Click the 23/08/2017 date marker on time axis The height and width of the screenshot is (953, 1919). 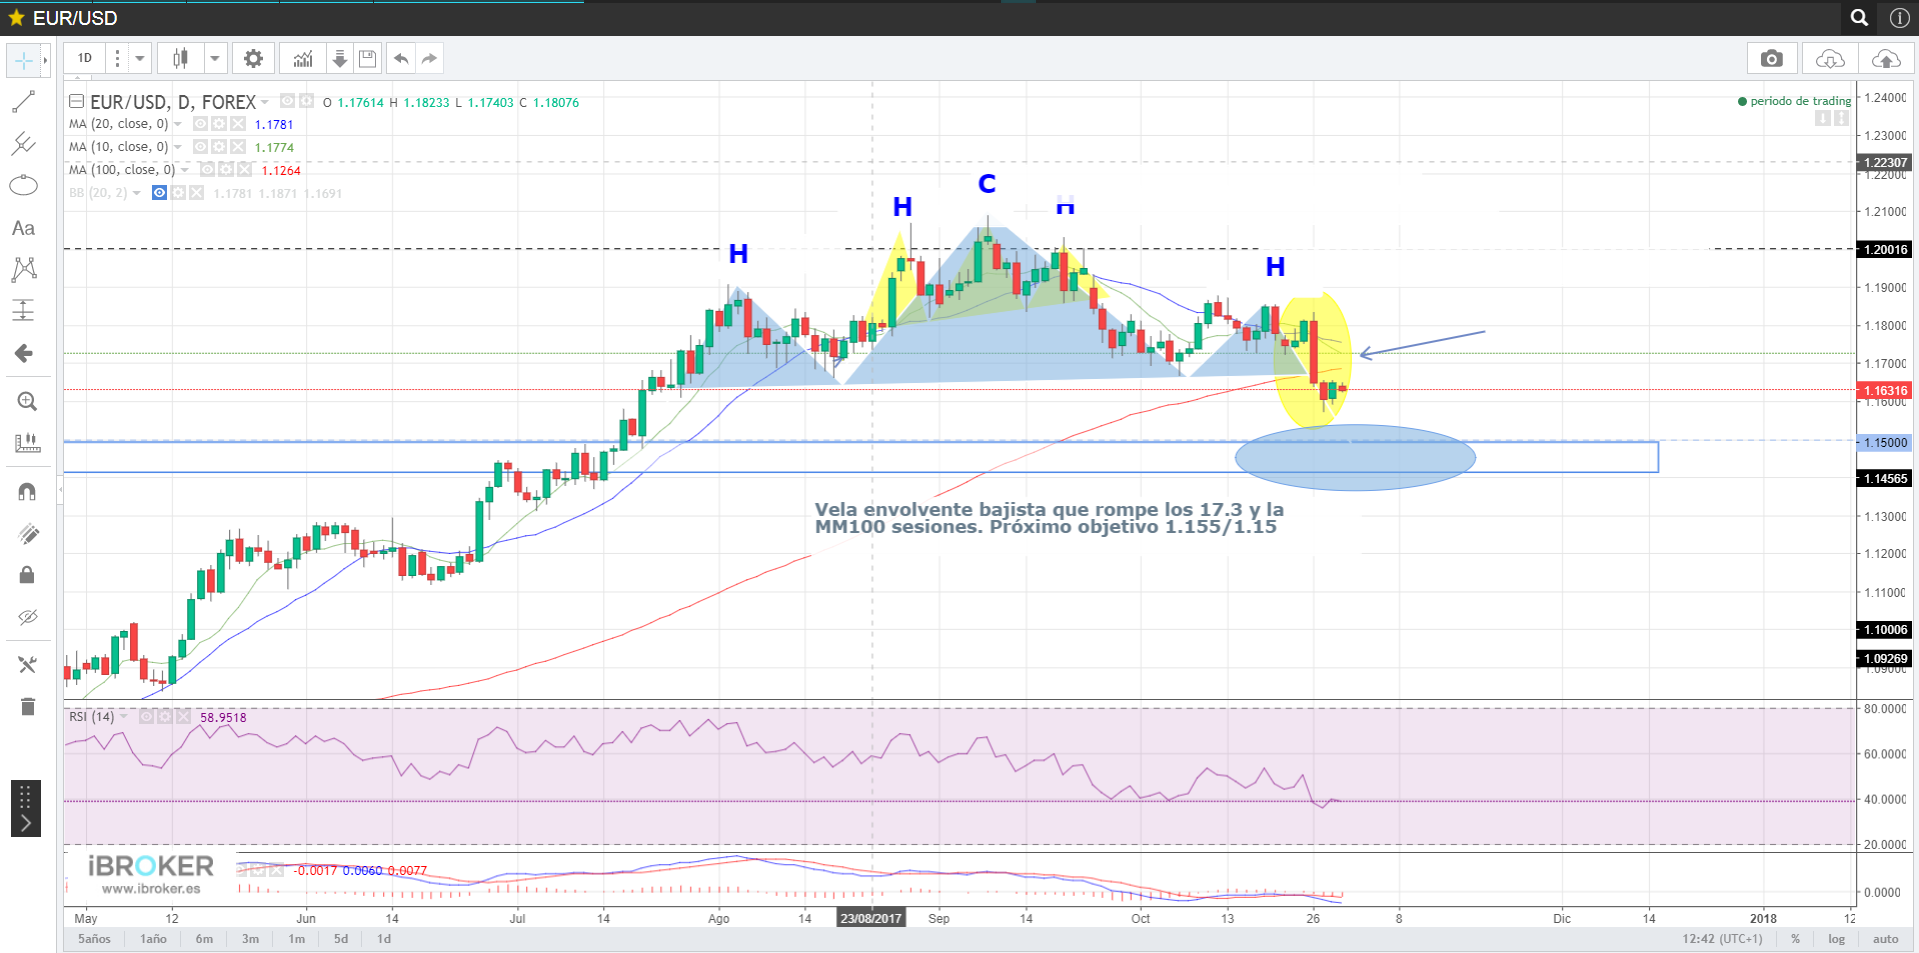point(871,918)
